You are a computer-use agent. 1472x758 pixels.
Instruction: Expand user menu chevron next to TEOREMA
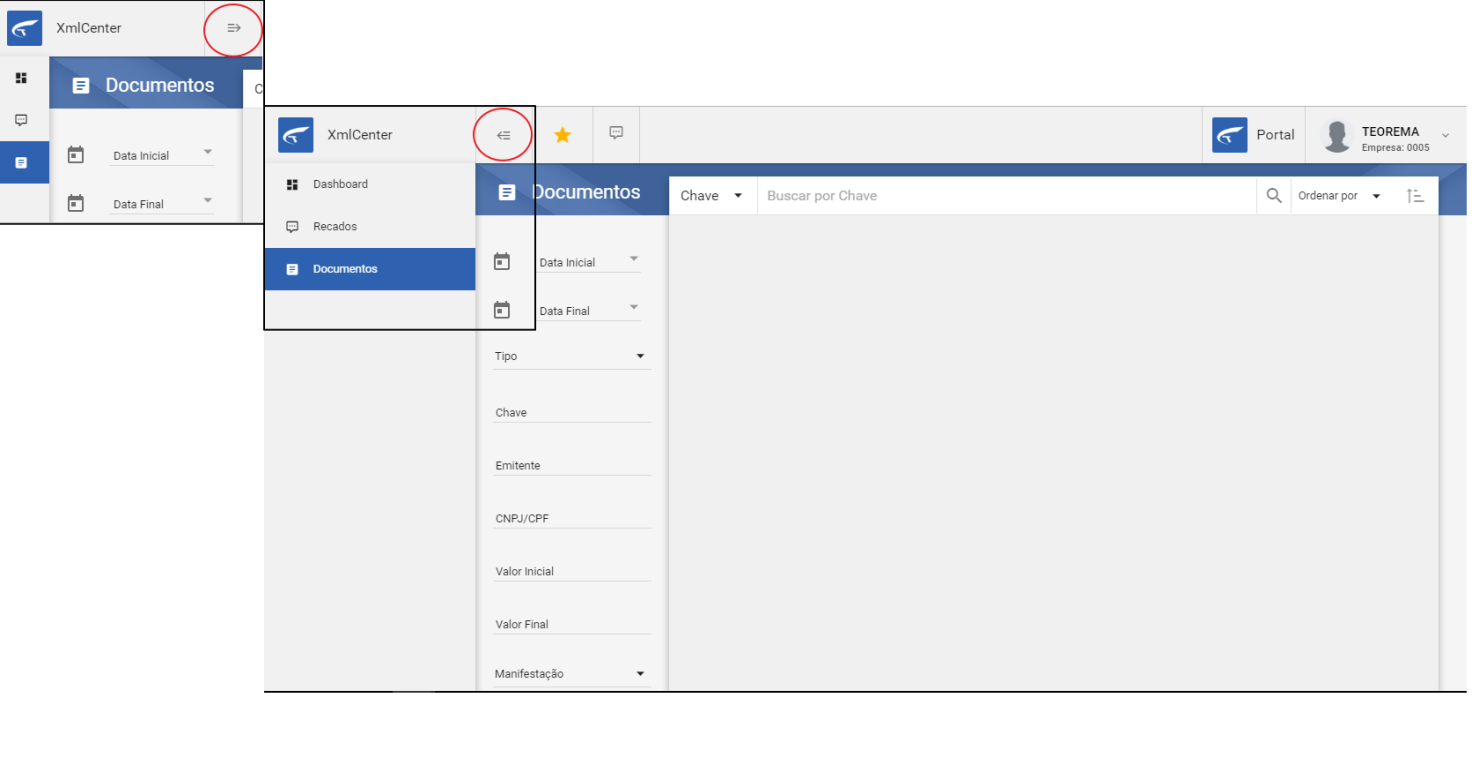pos(1445,136)
